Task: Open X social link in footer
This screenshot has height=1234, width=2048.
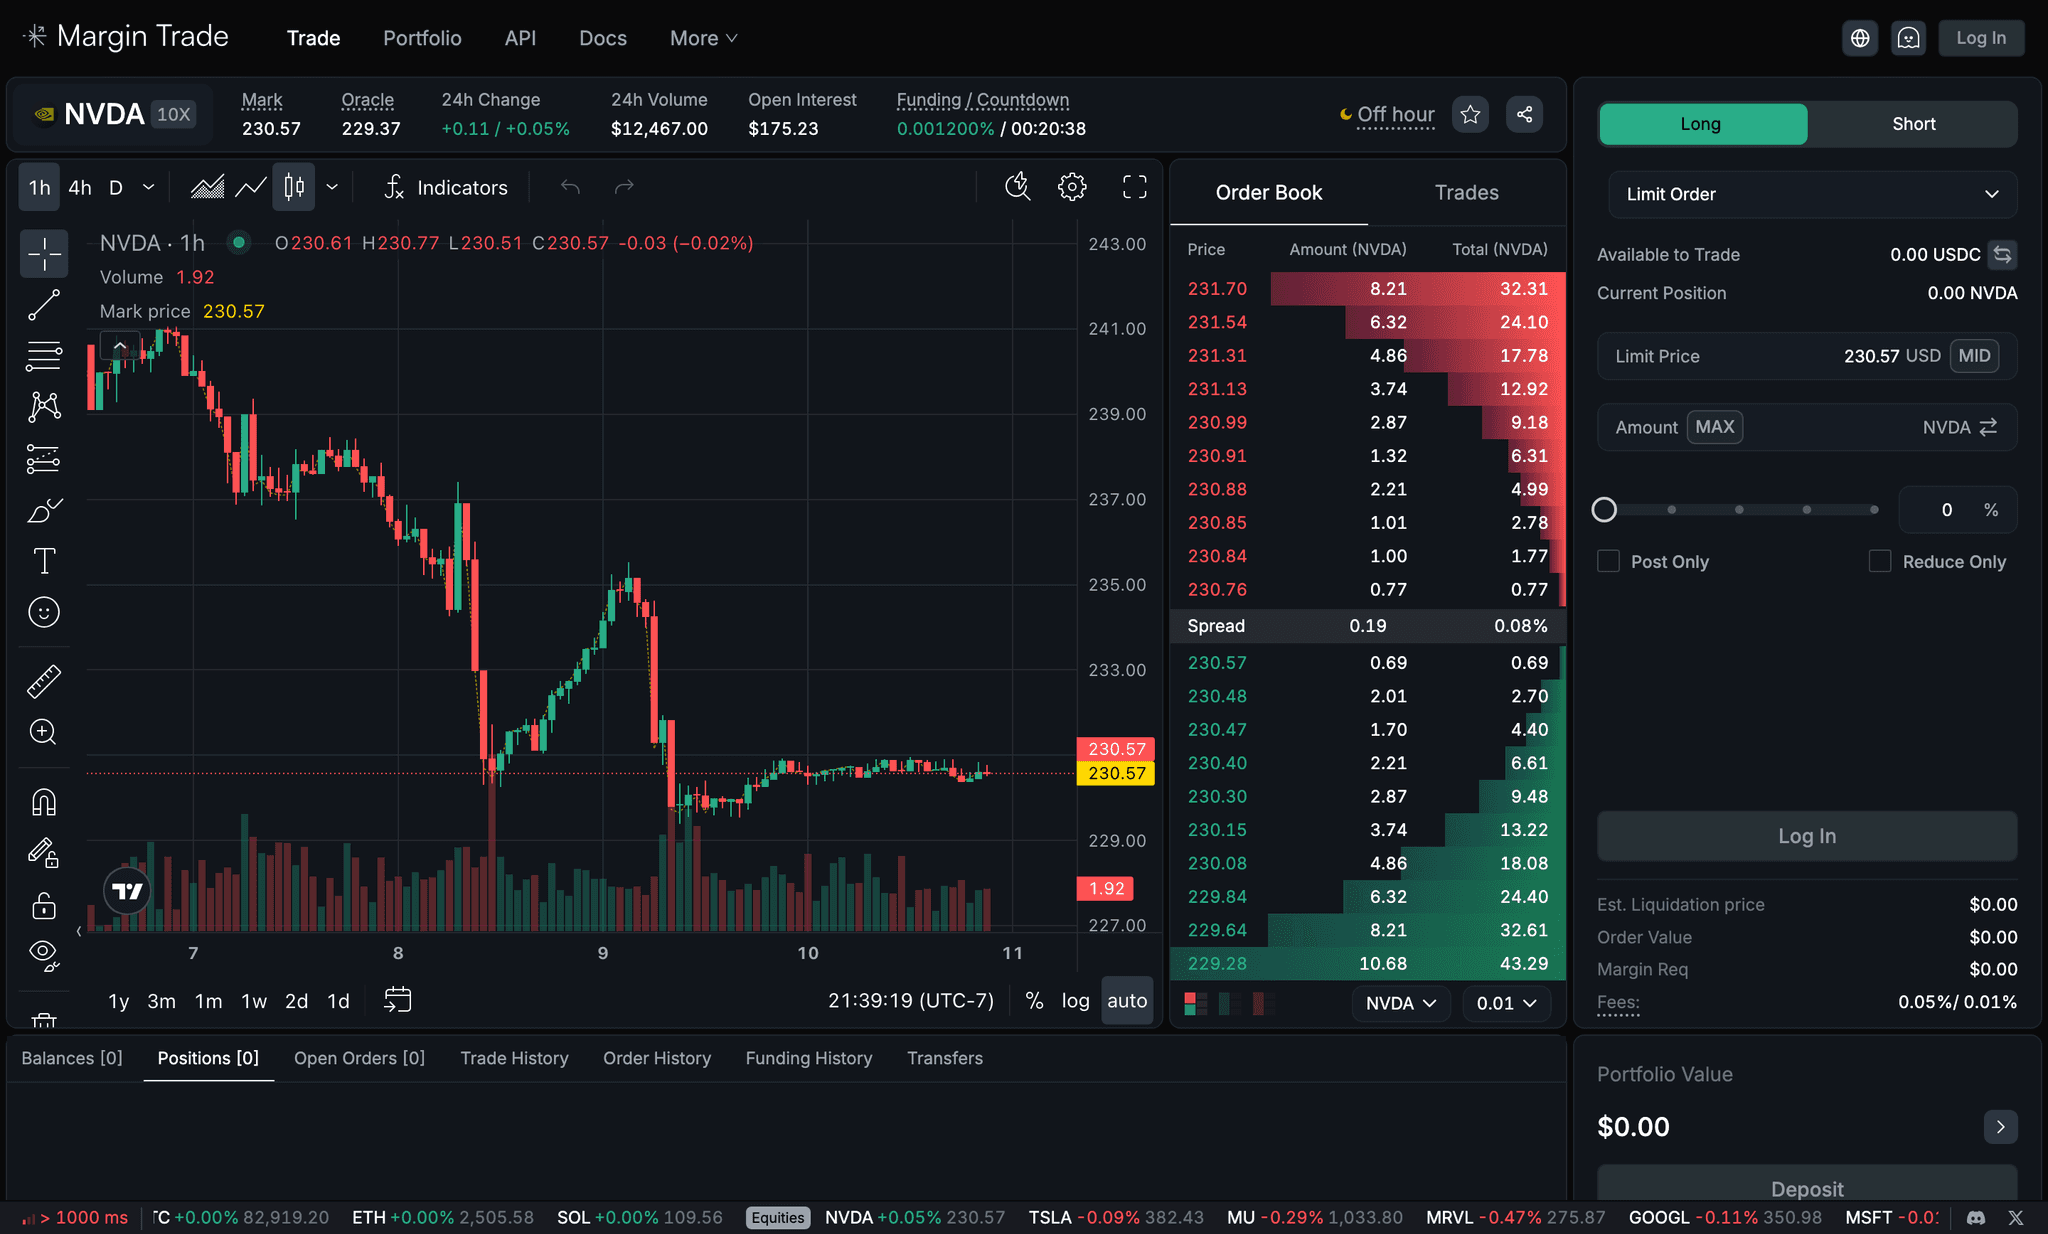Action: (2016, 1218)
